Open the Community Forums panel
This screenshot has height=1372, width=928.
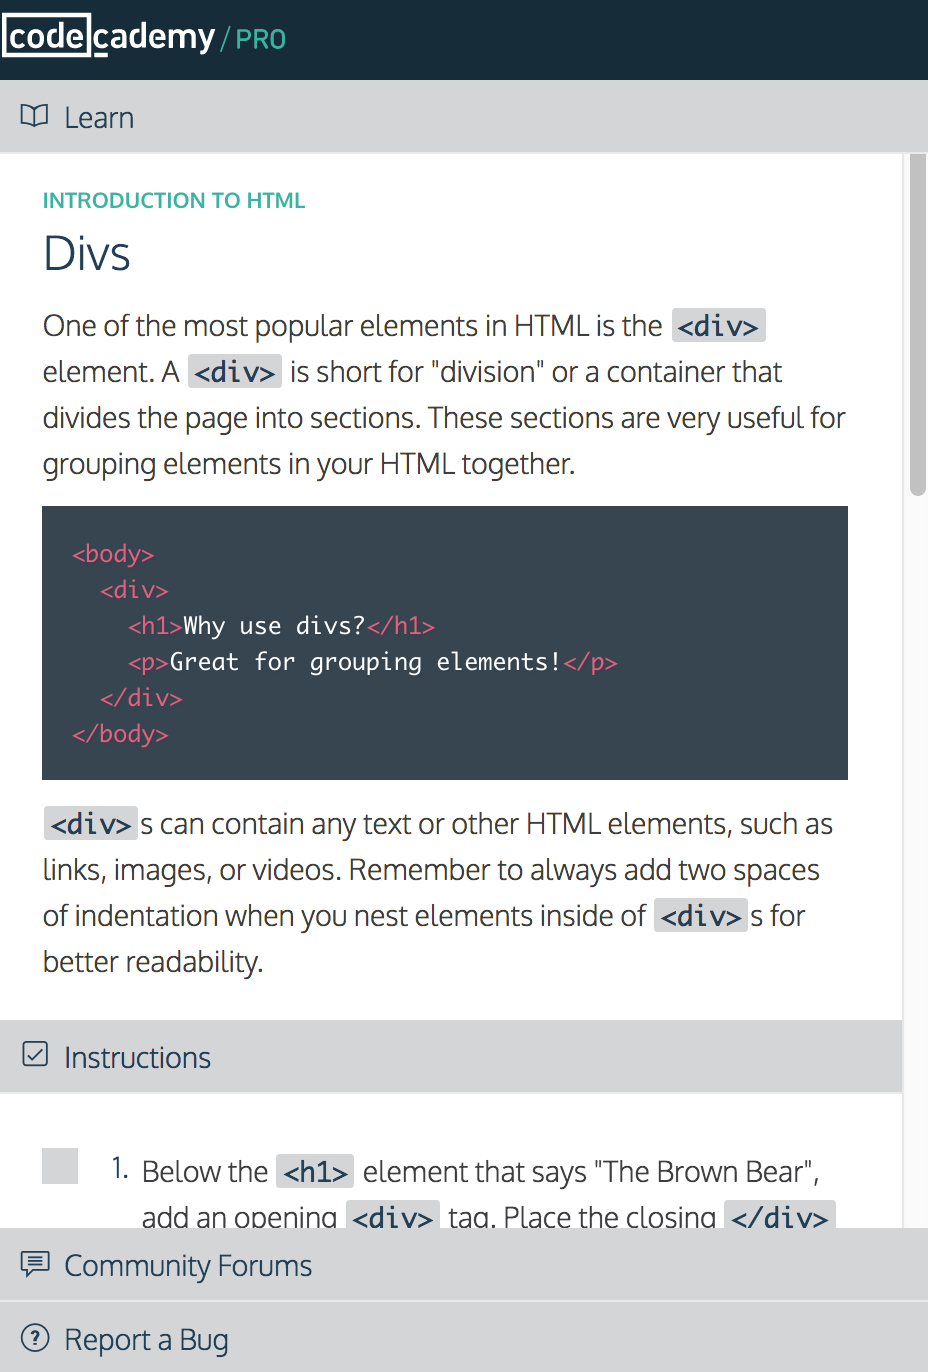pos(188,1266)
